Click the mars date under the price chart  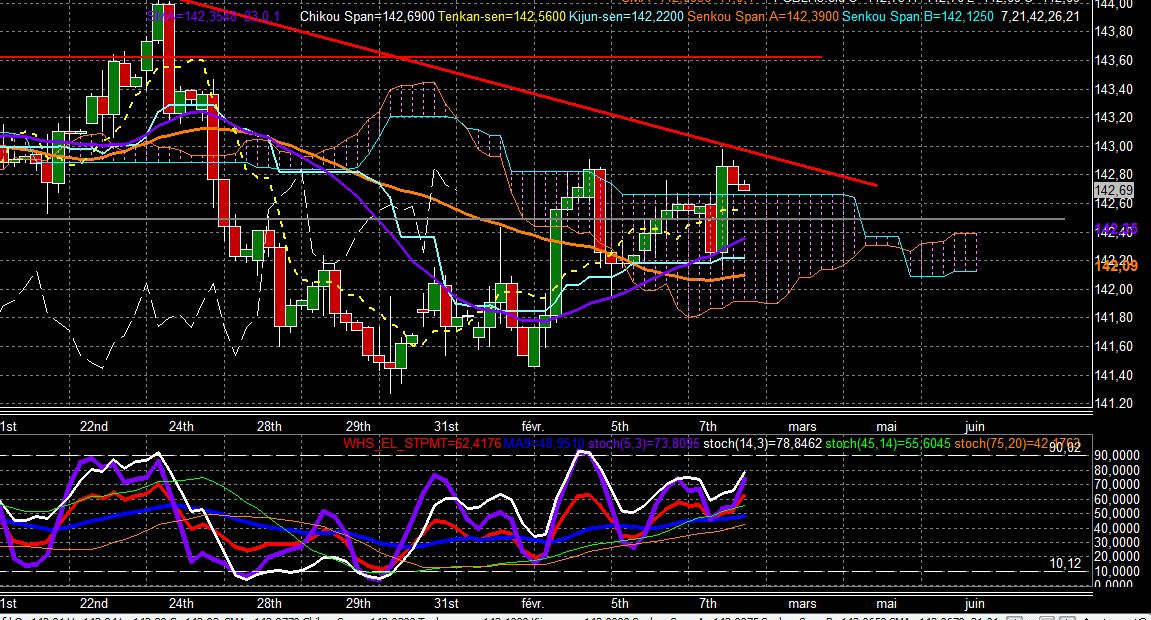802,426
